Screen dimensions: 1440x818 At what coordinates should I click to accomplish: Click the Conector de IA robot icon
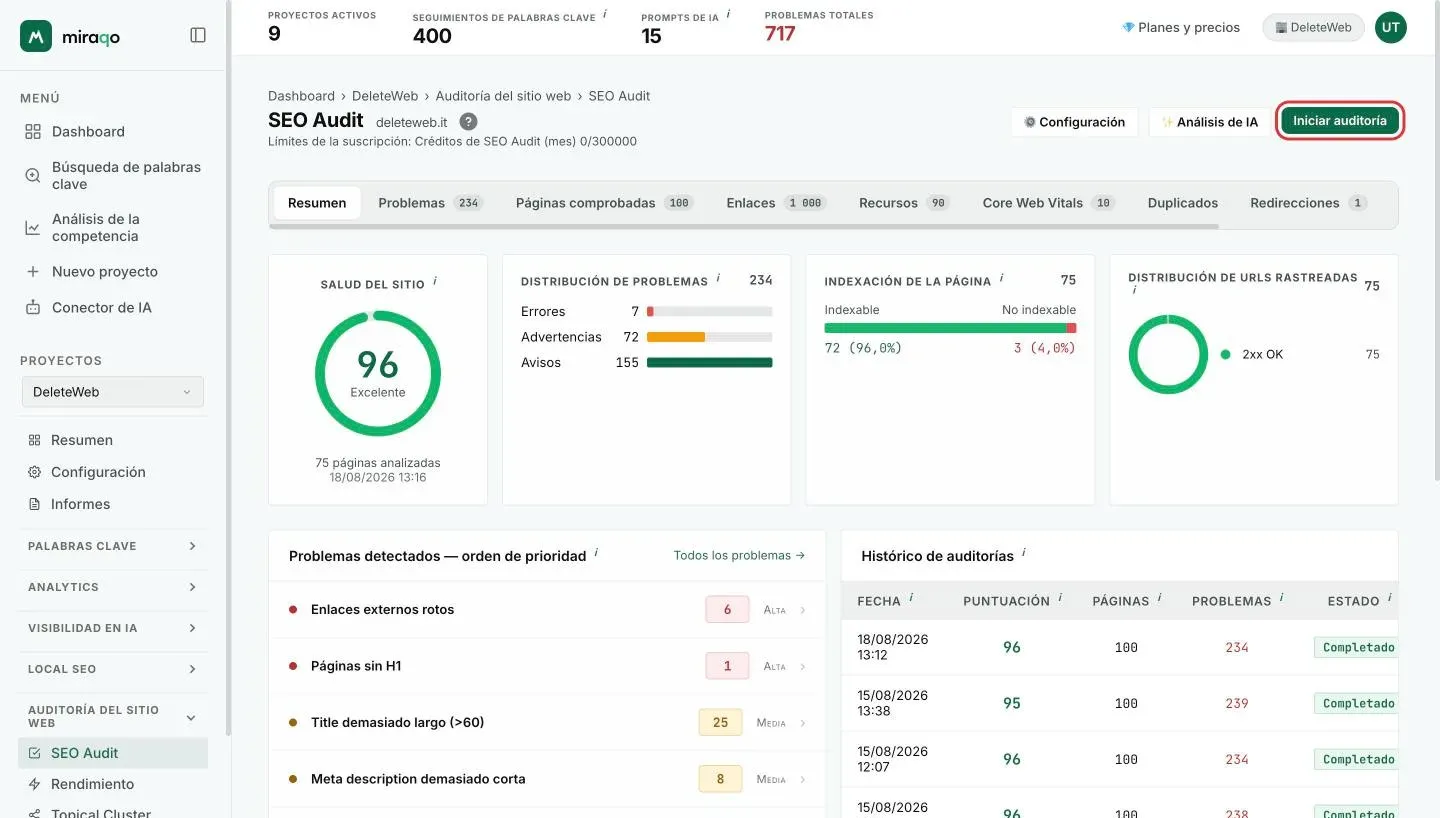coord(33,308)
